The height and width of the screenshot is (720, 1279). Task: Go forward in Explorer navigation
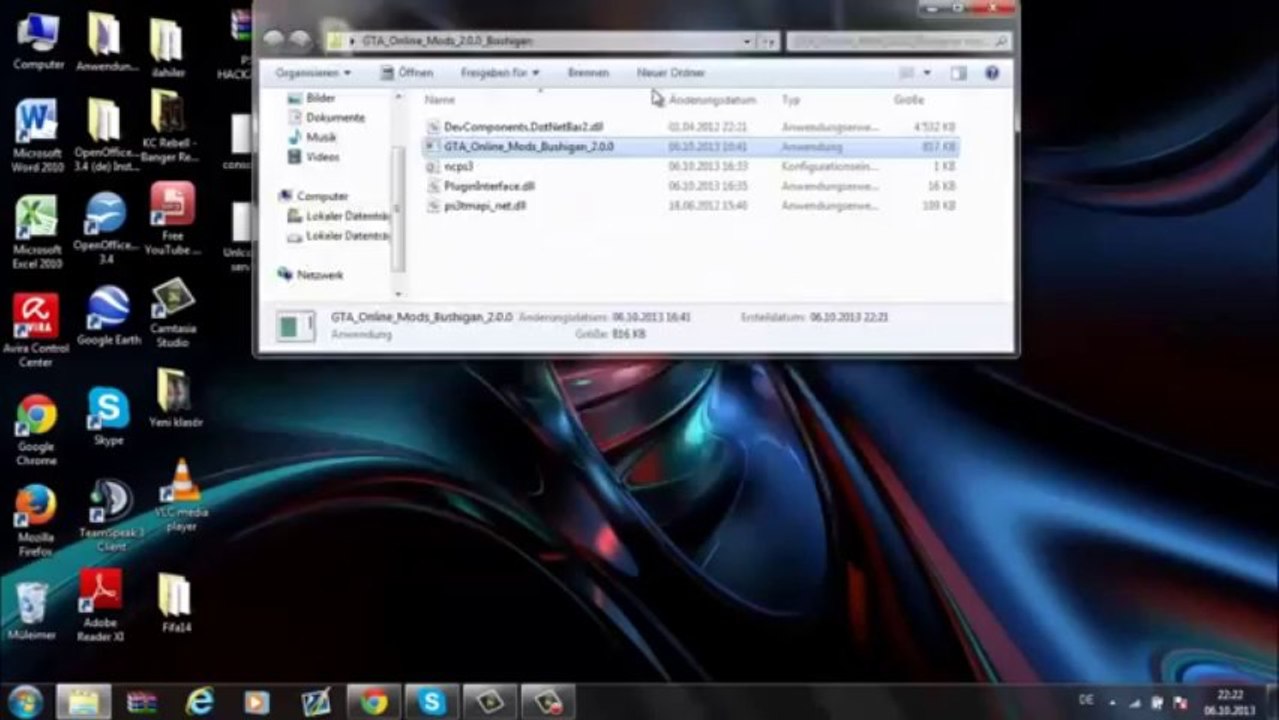tap(299, 40)
